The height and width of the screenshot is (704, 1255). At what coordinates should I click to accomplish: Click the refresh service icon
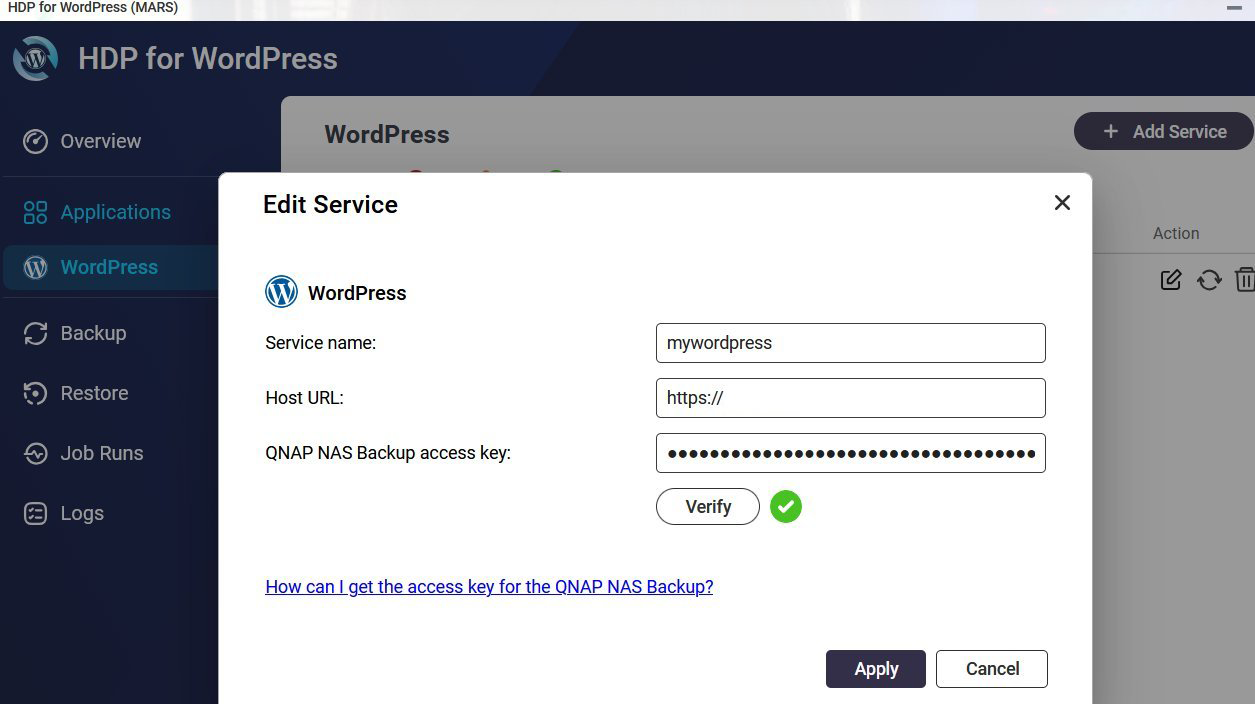tap(1209, 280)
